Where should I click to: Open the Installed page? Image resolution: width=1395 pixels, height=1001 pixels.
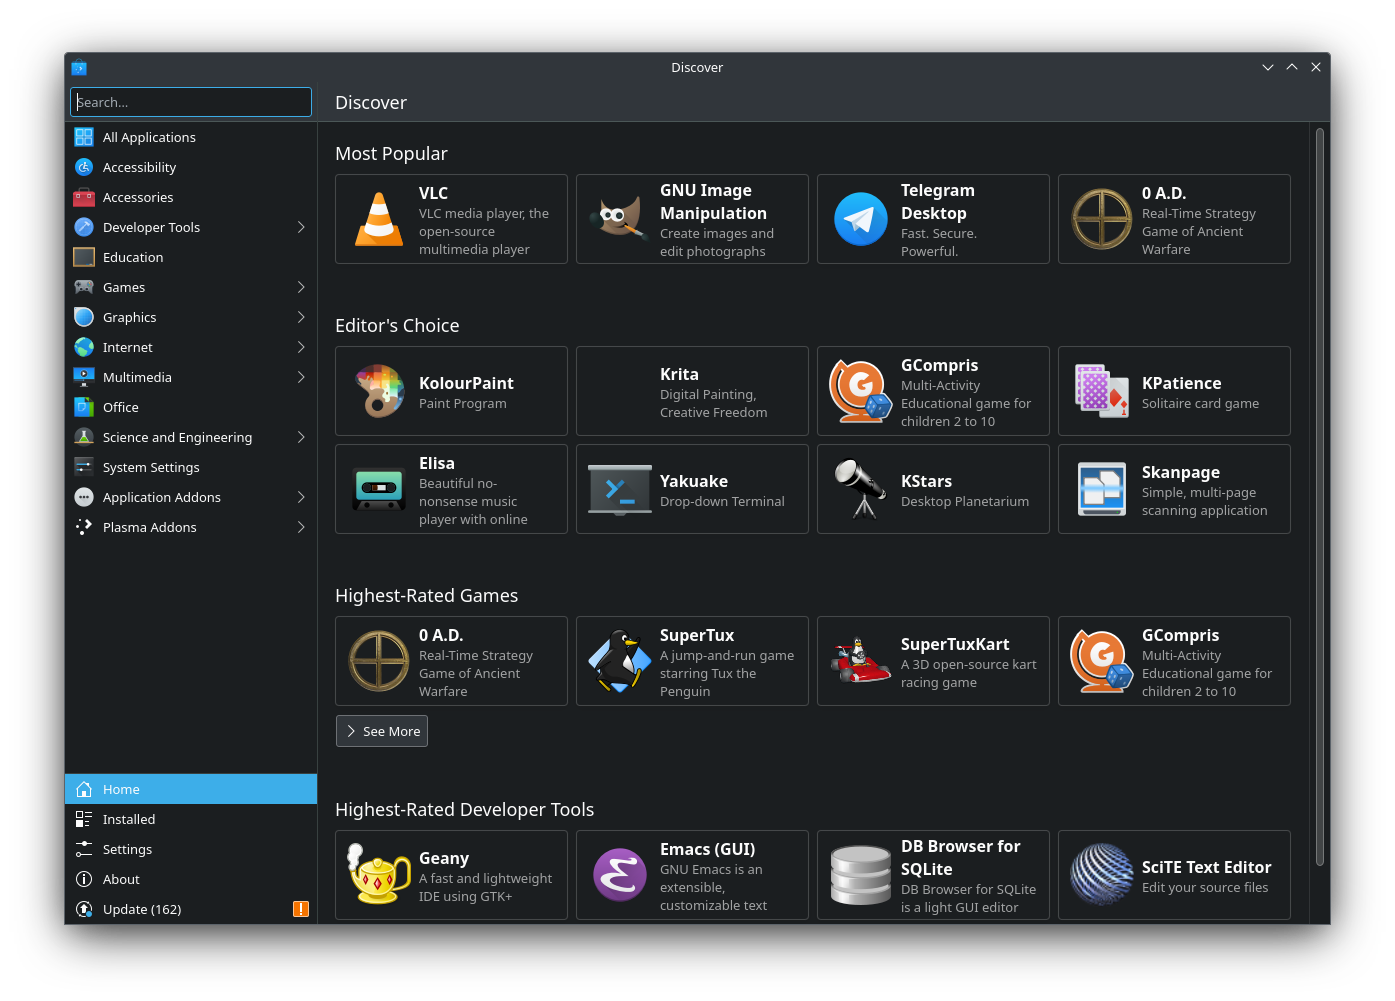(x=191, y=819)
